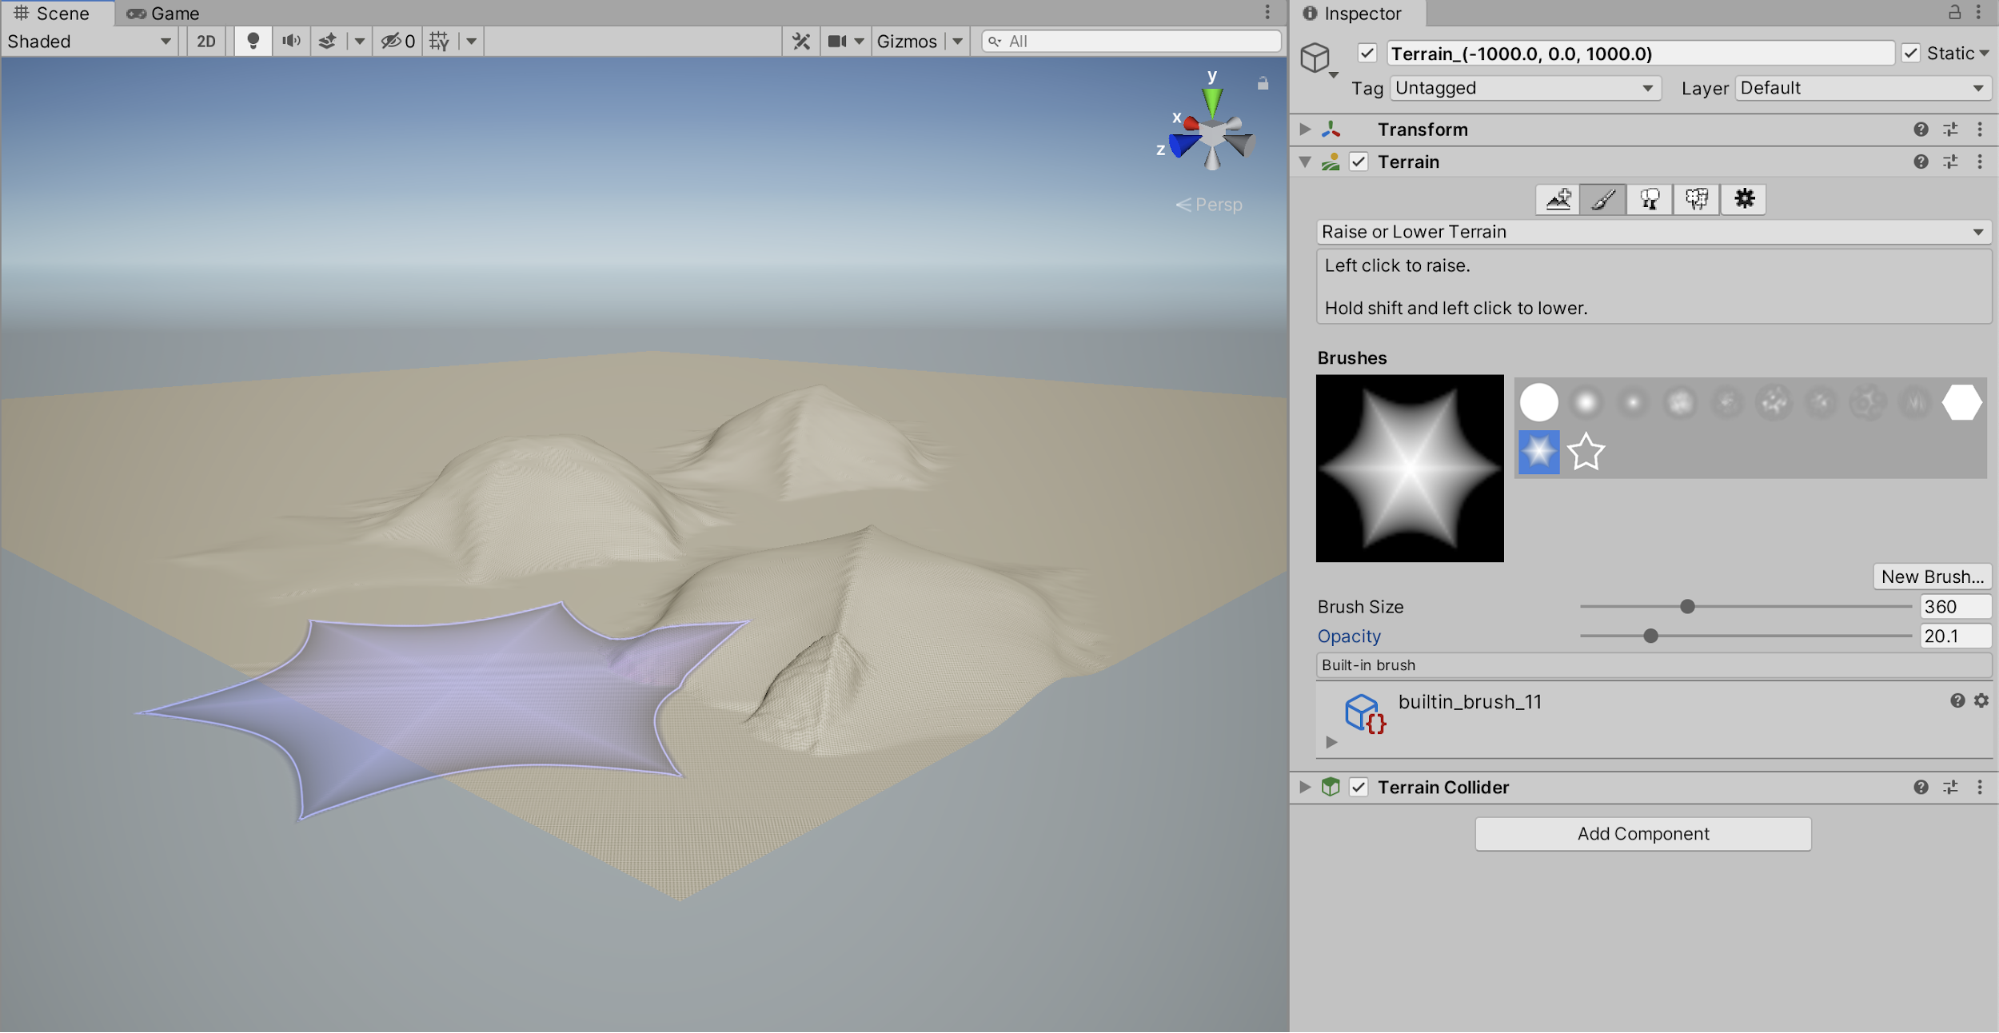Toggle scene lighting bulb icon
The image size is (1999, 1033).
[x=253, y=41]
